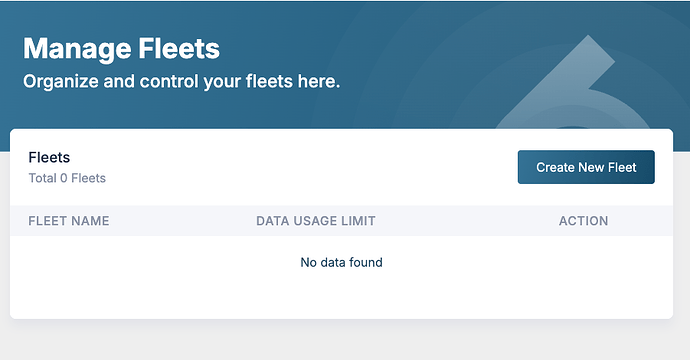690x360 pixels.
Task: Select the Fleets card title
Action: pos(49,158)
